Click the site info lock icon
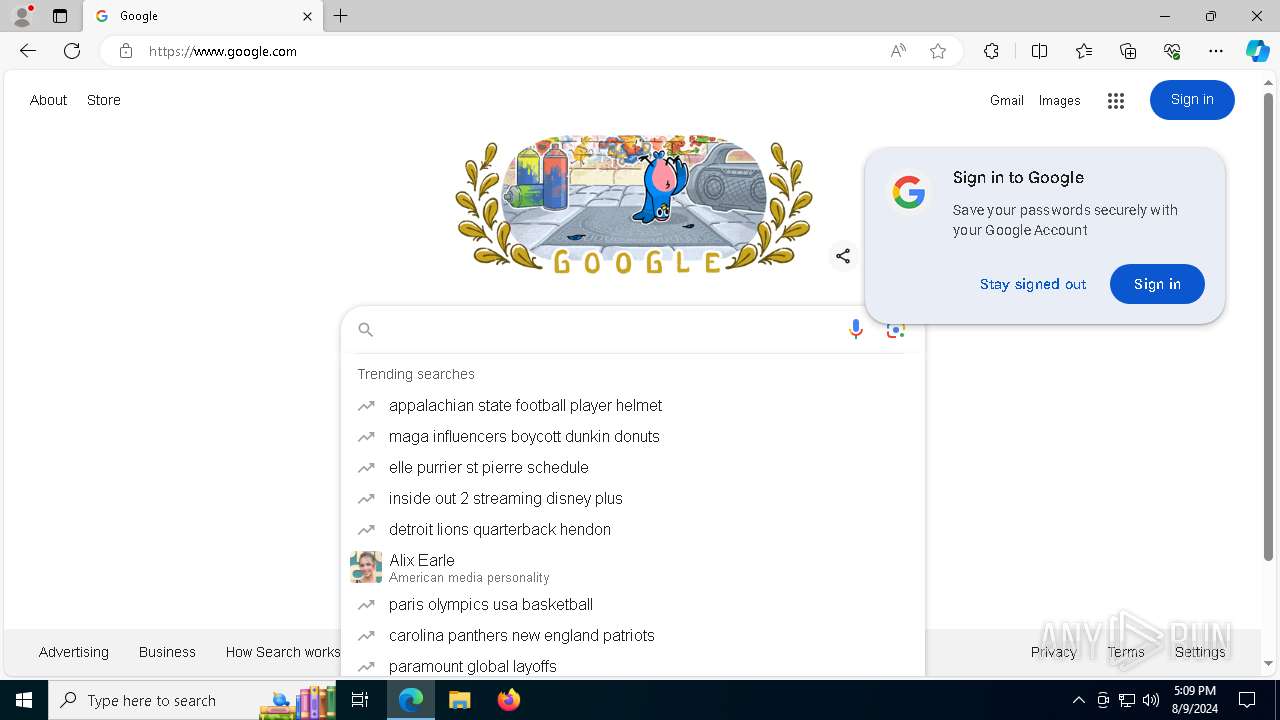 [125, 51]
